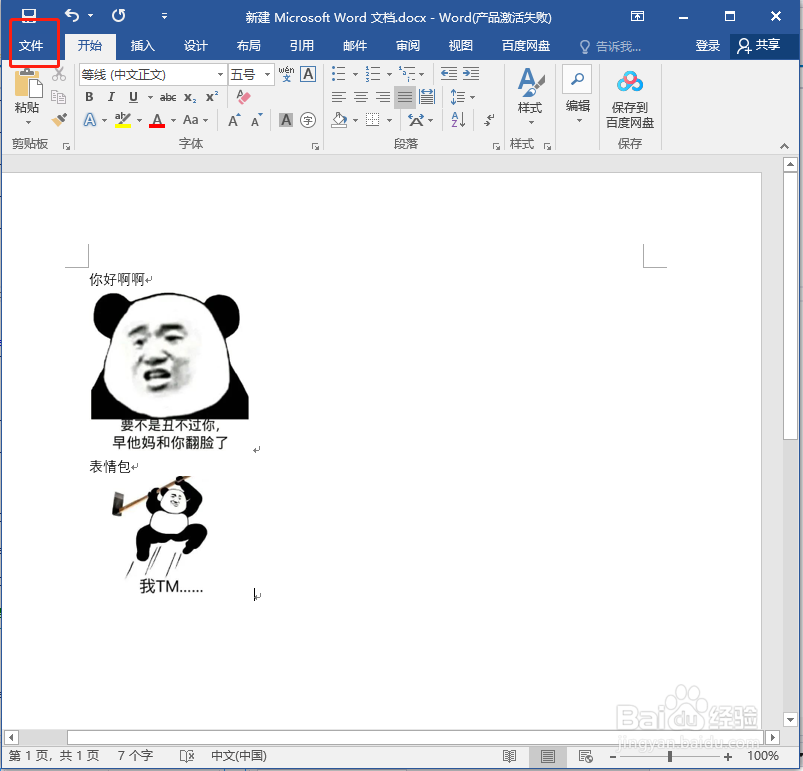
Task: Click the Undo arrow icon
Action: (72, 16)
